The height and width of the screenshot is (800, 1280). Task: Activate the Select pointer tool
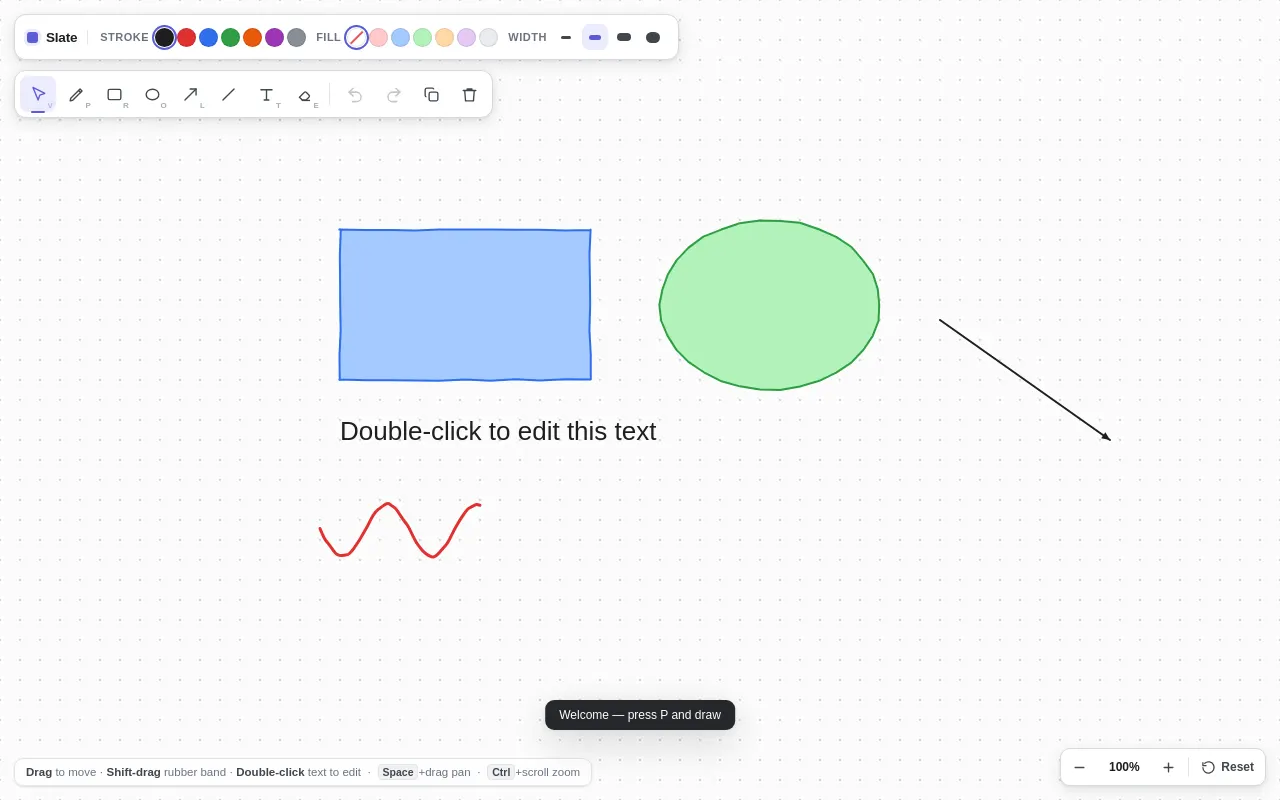(x=38, y=94)
